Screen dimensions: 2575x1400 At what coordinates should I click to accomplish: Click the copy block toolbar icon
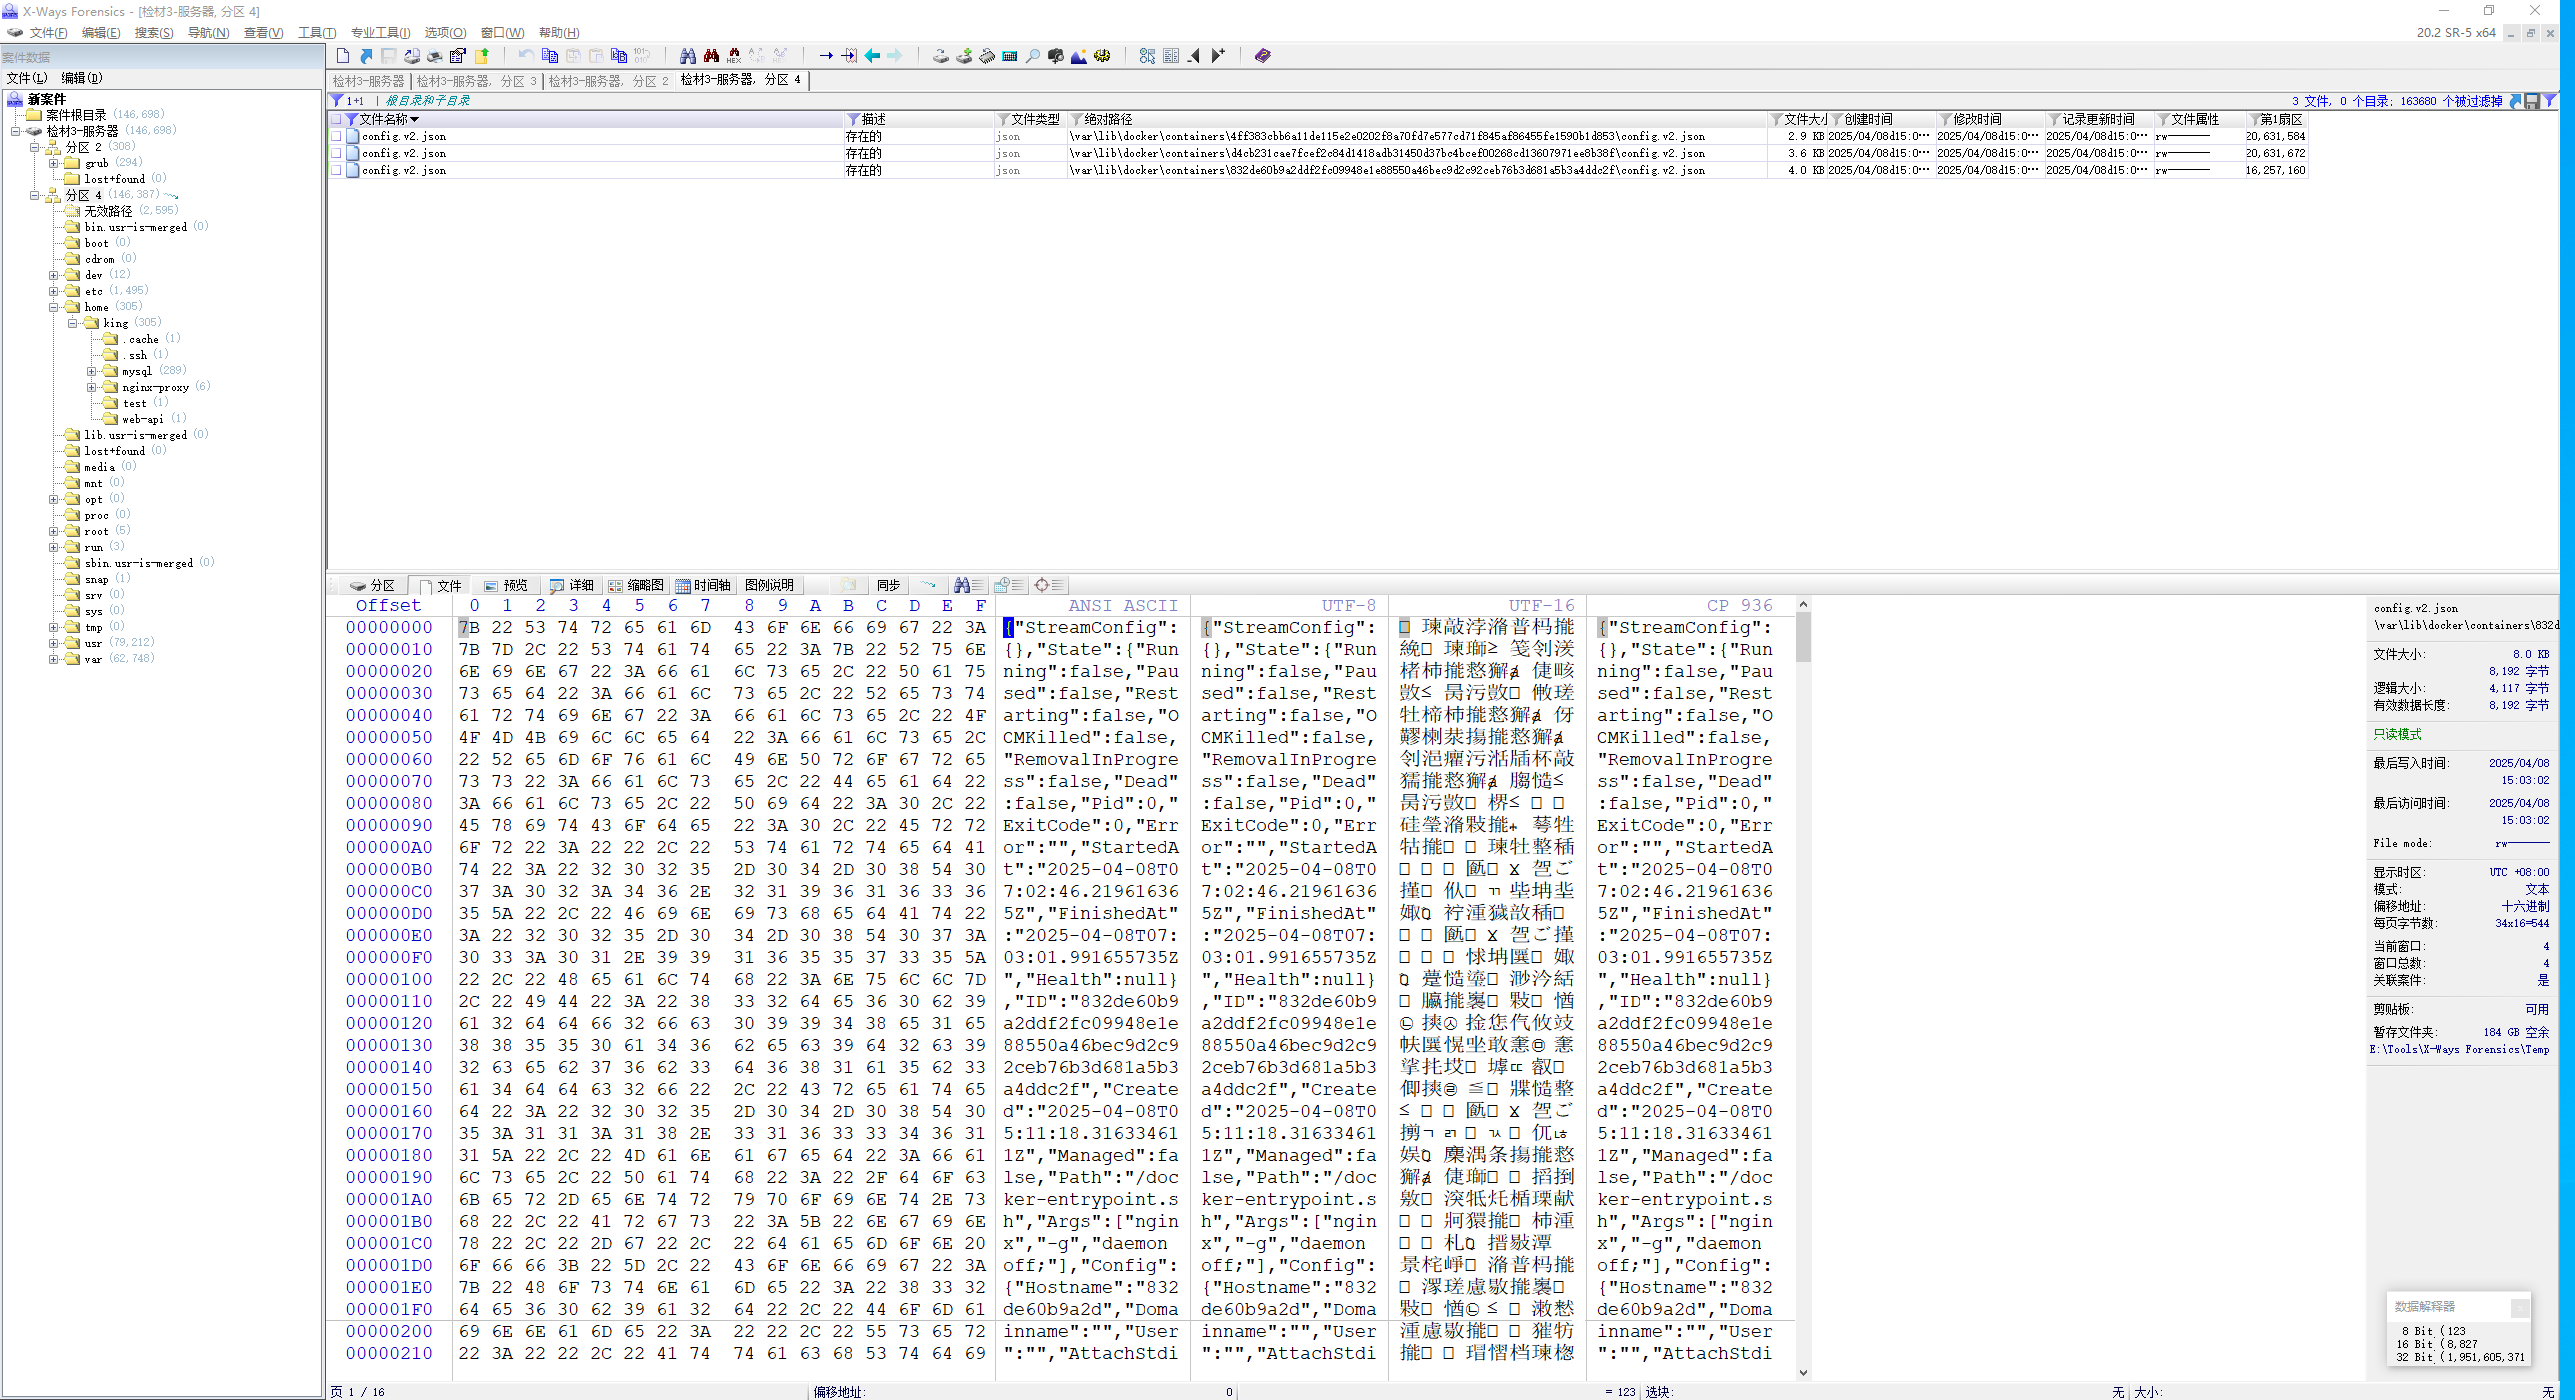549,56
